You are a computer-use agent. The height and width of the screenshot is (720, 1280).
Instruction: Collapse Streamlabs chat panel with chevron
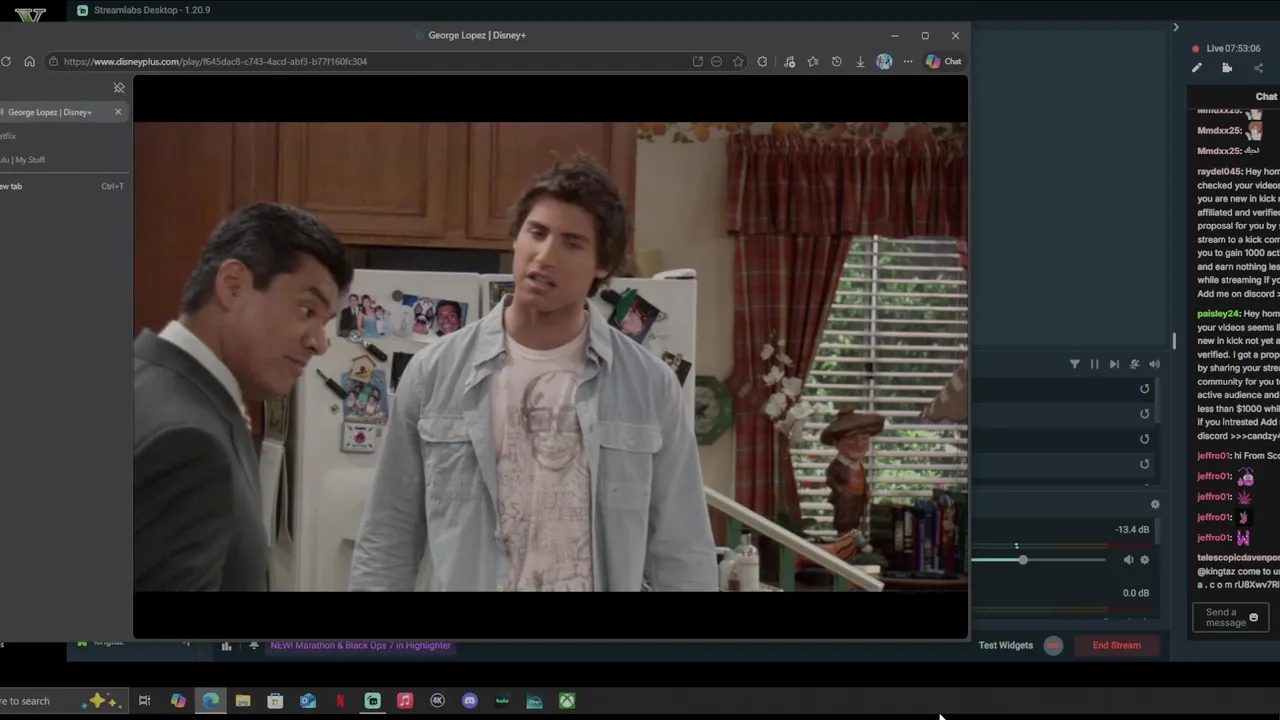coord(1176,27)
